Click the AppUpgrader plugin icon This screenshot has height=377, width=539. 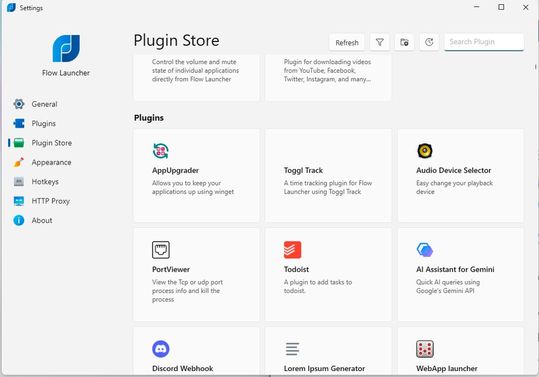[161, 151]
